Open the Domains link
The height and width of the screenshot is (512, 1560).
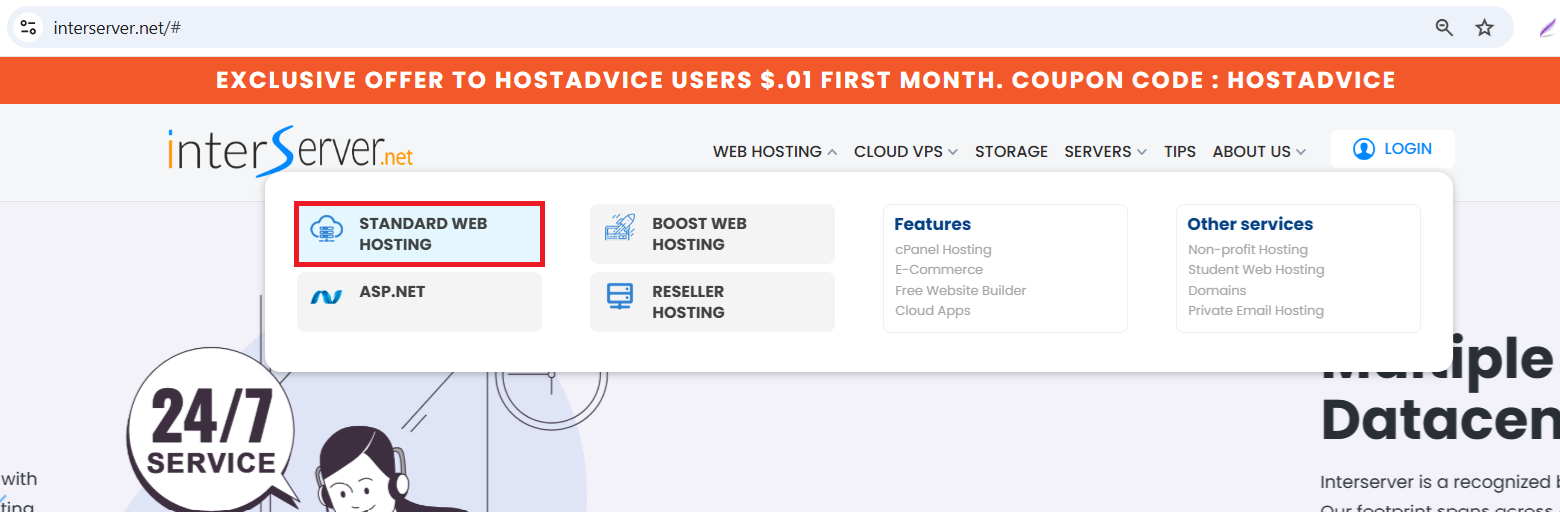(1217, 291)
